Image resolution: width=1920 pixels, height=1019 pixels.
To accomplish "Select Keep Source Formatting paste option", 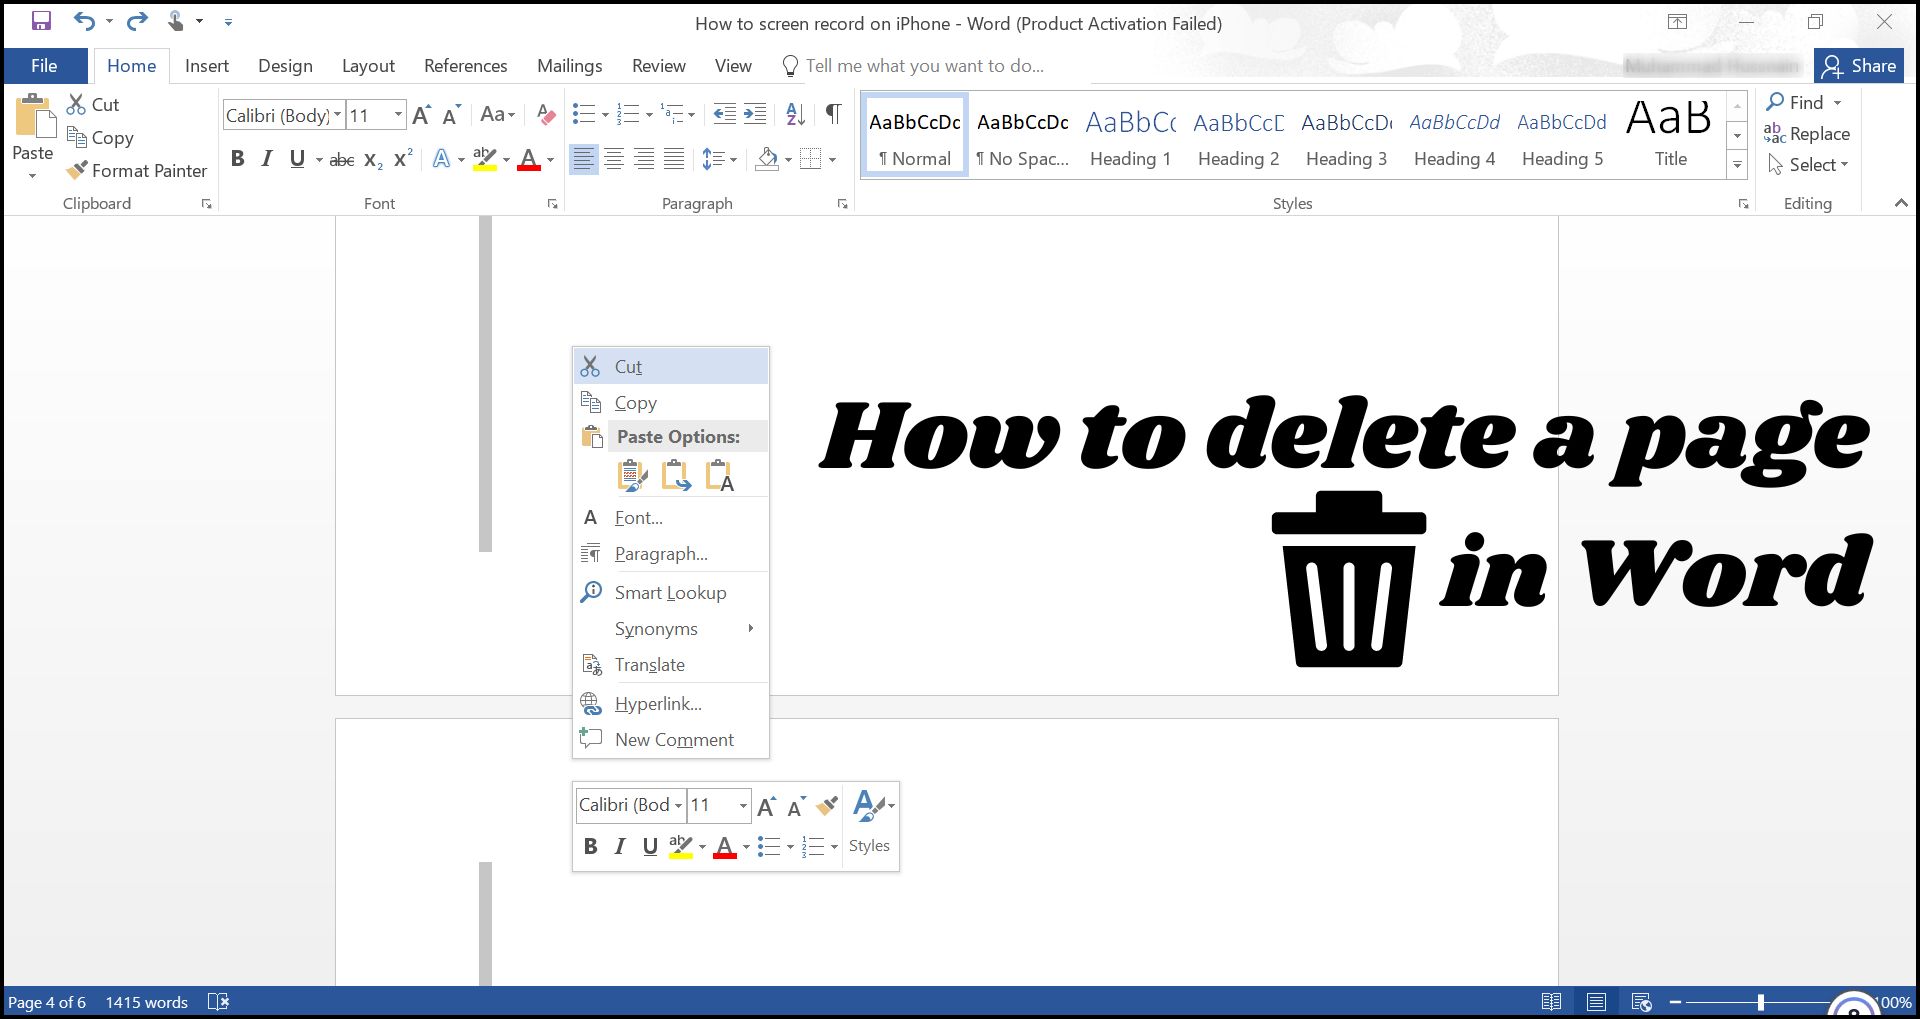I will pyautogui.click(x=632, y=475).
